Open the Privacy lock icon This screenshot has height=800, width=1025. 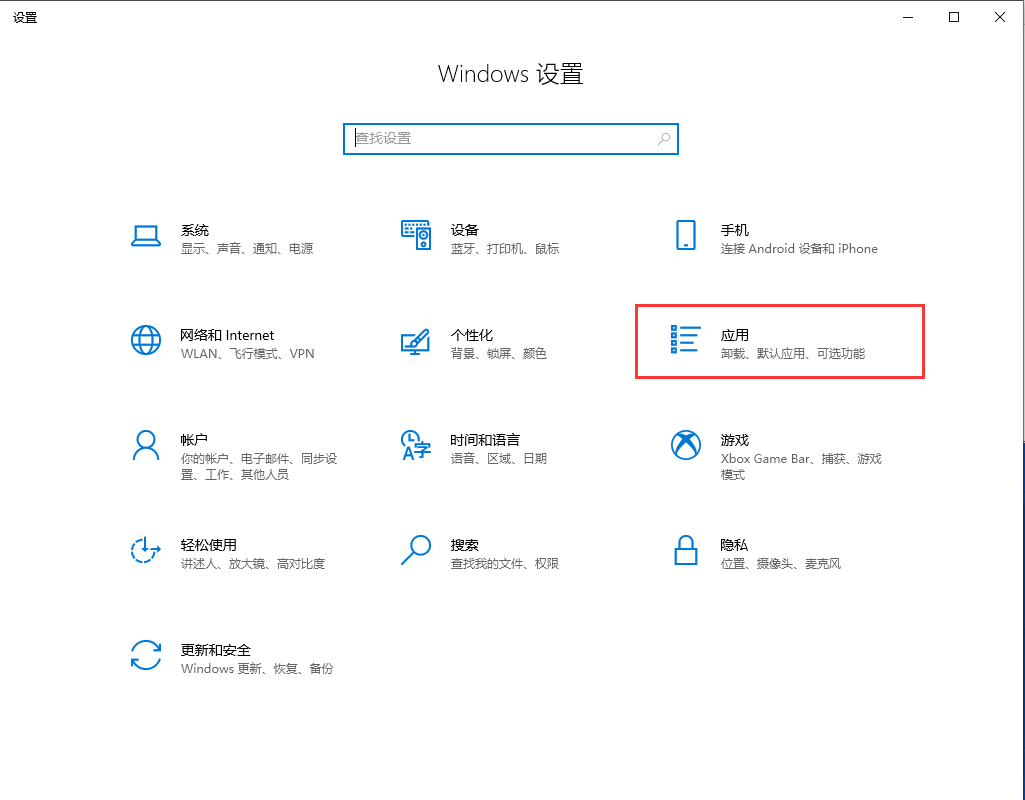click(686, 550)
